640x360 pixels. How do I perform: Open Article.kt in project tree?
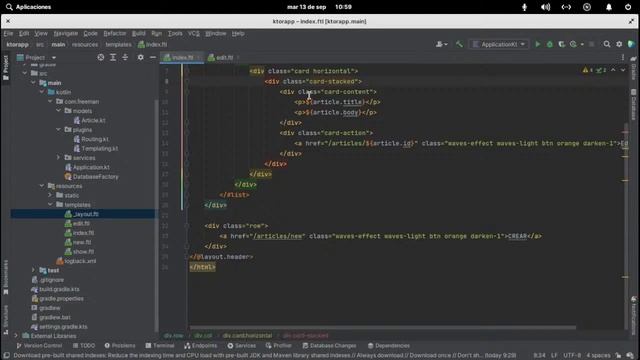click(x=89, y=120)
